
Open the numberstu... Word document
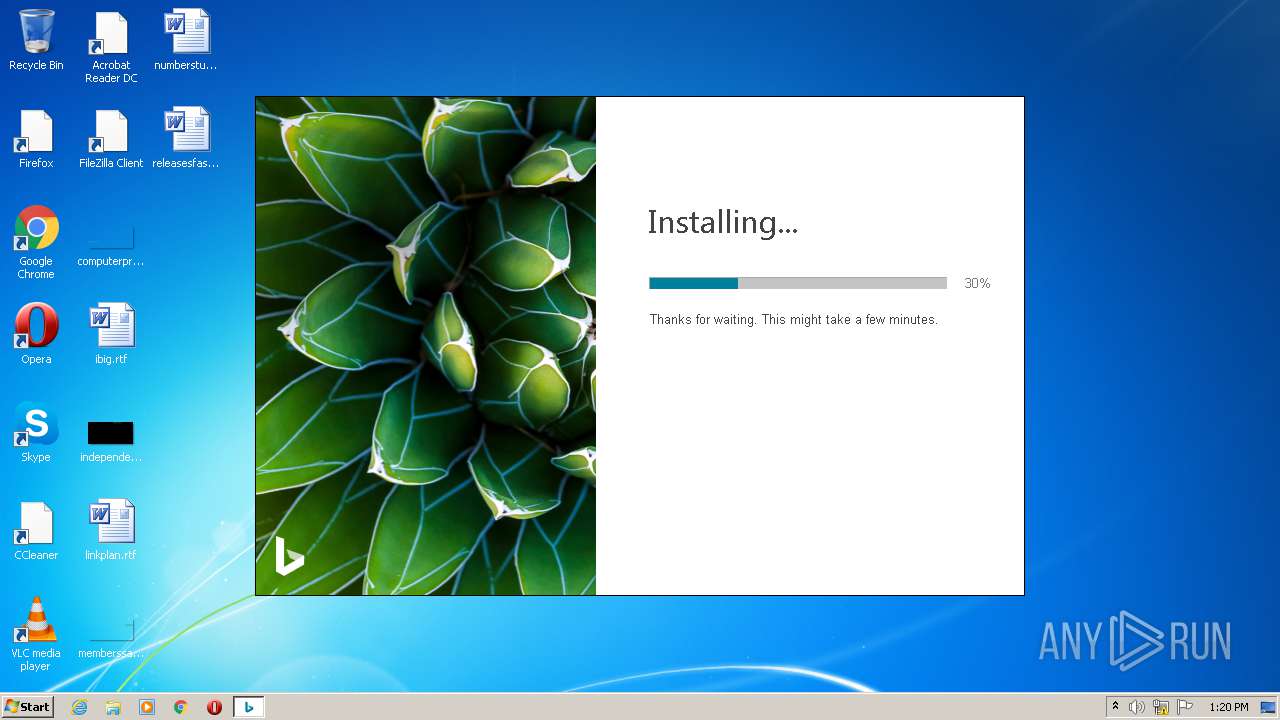186,40
